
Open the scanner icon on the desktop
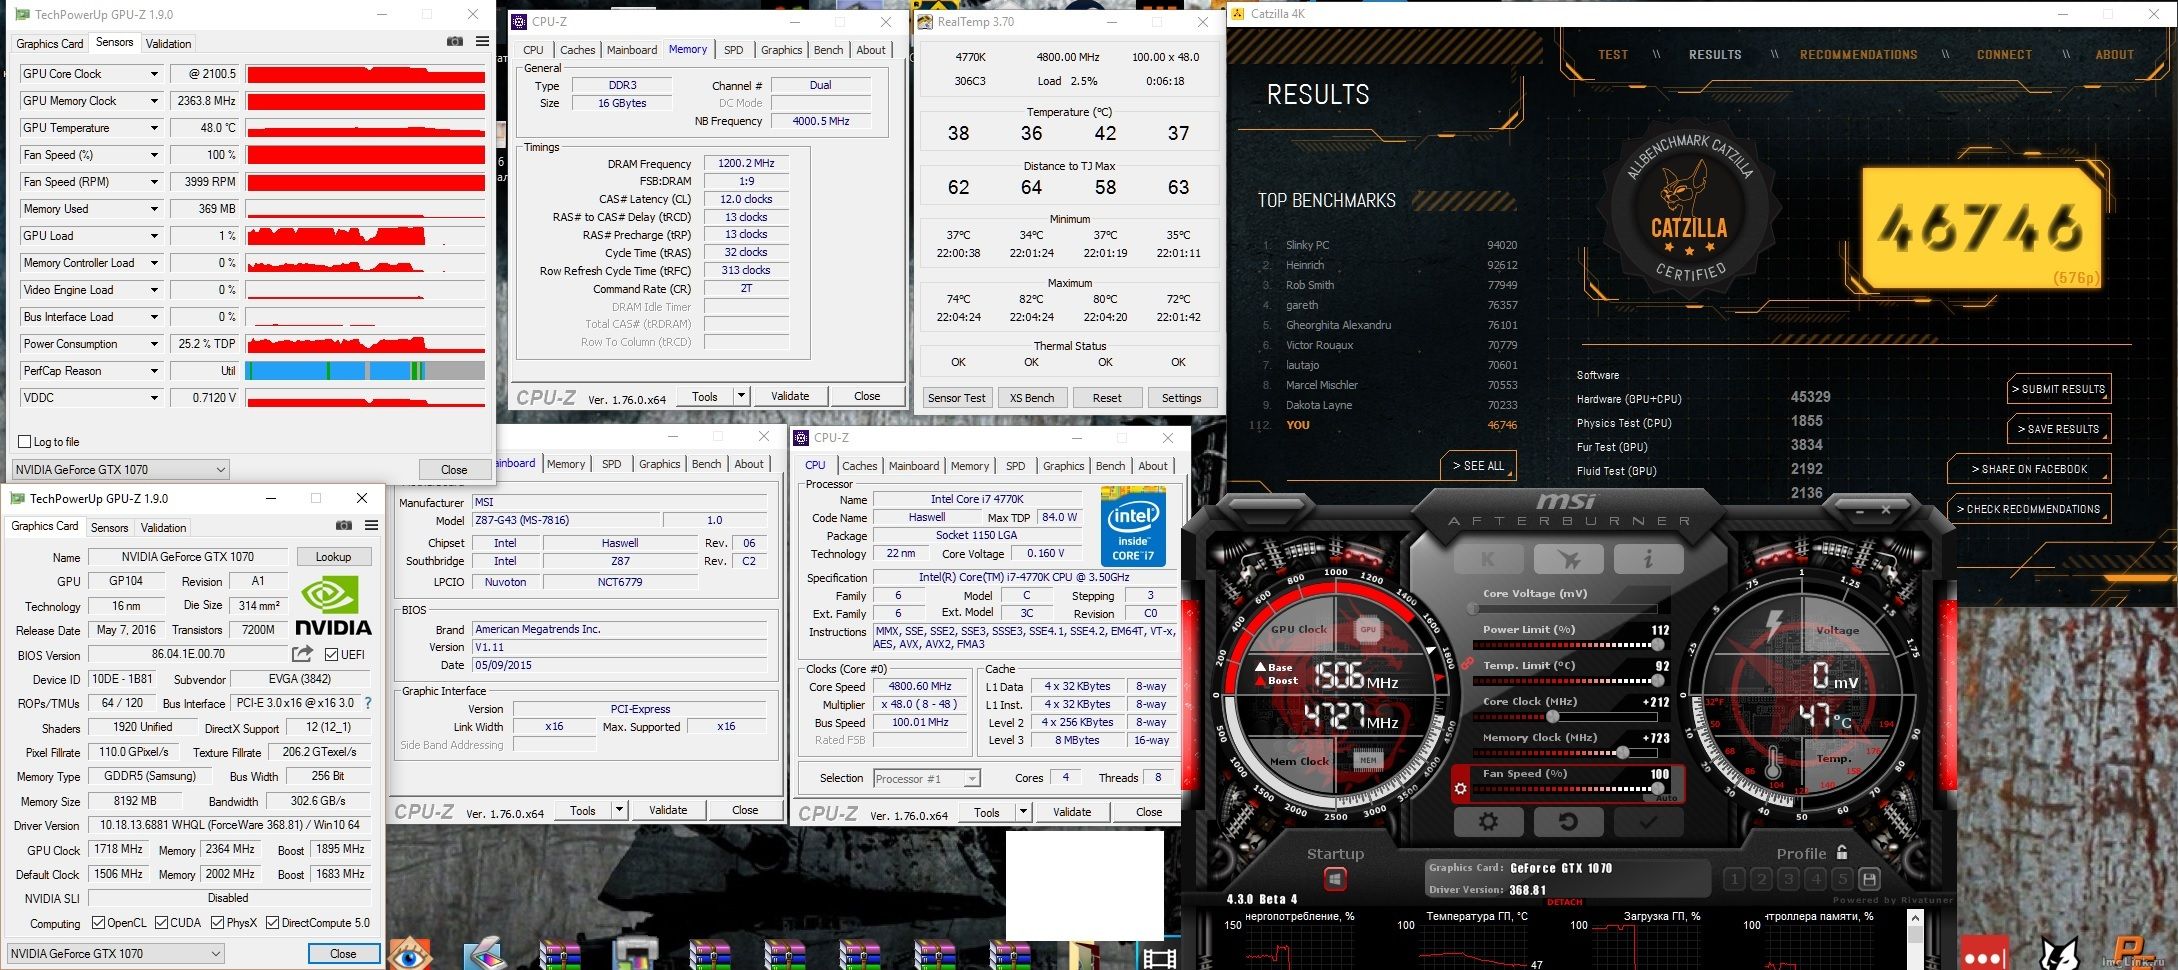tap(483, 954)
